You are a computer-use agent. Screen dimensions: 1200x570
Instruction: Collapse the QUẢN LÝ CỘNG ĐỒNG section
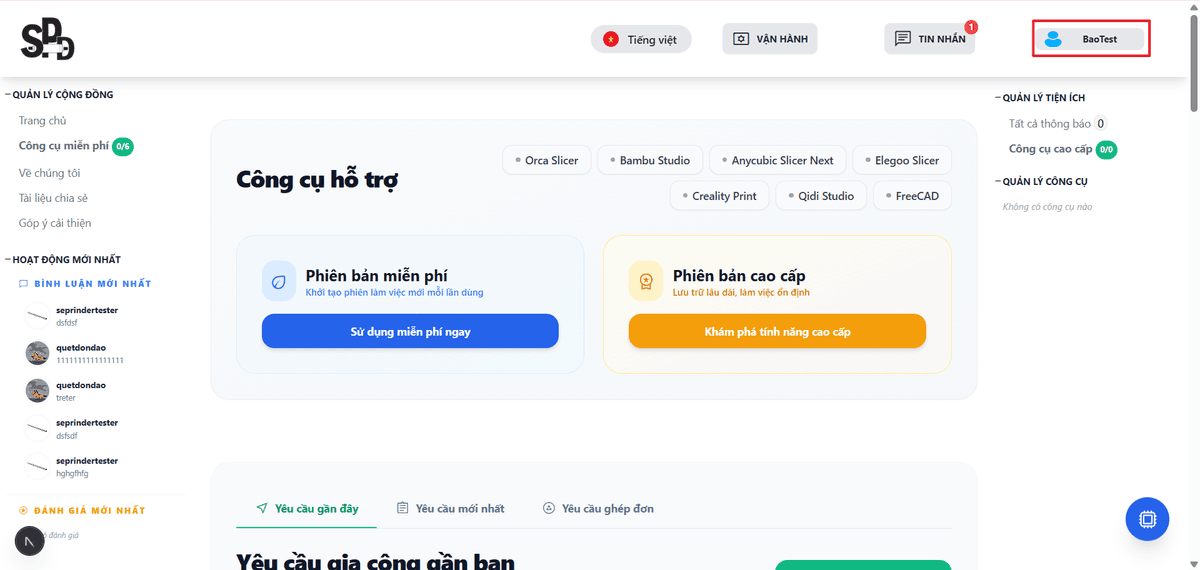60,95
